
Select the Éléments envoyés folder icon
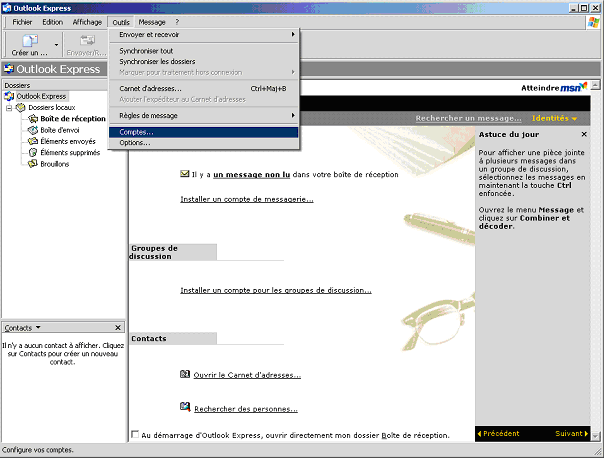pos(33,141)
